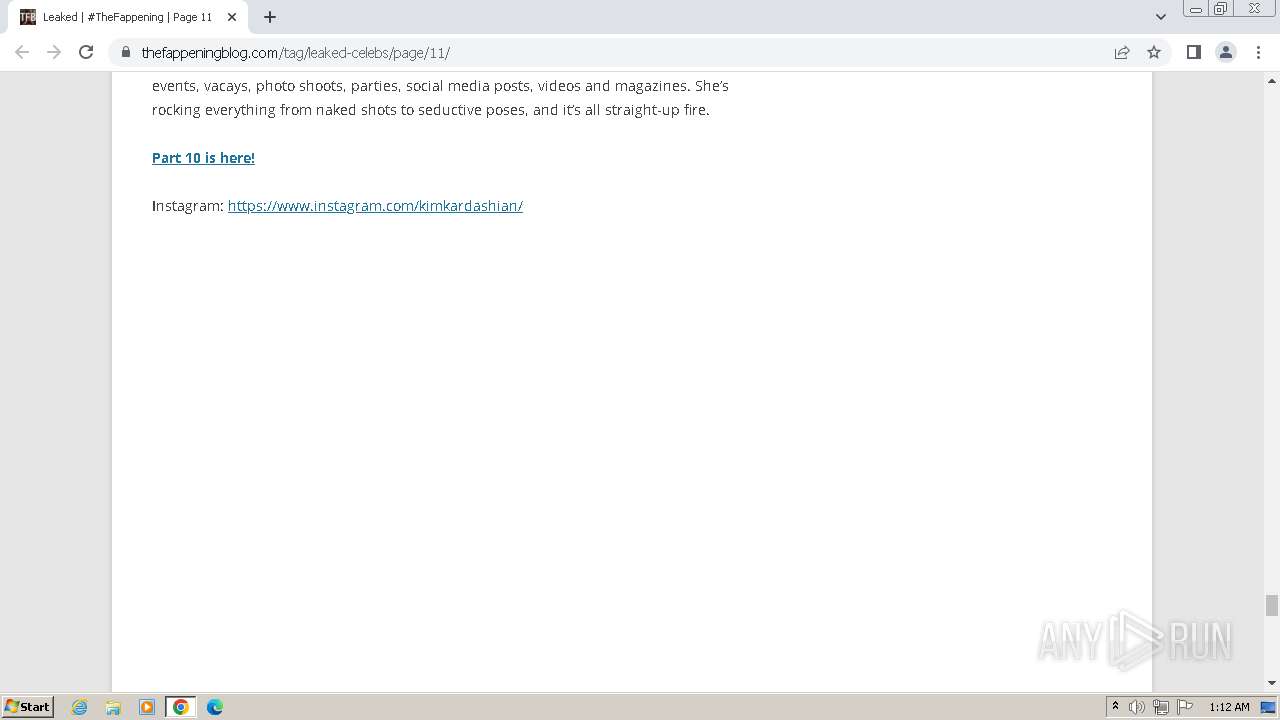The image size is (1280, 720).
Task: Open the media player taskbar icon
Action: [147, 707]
